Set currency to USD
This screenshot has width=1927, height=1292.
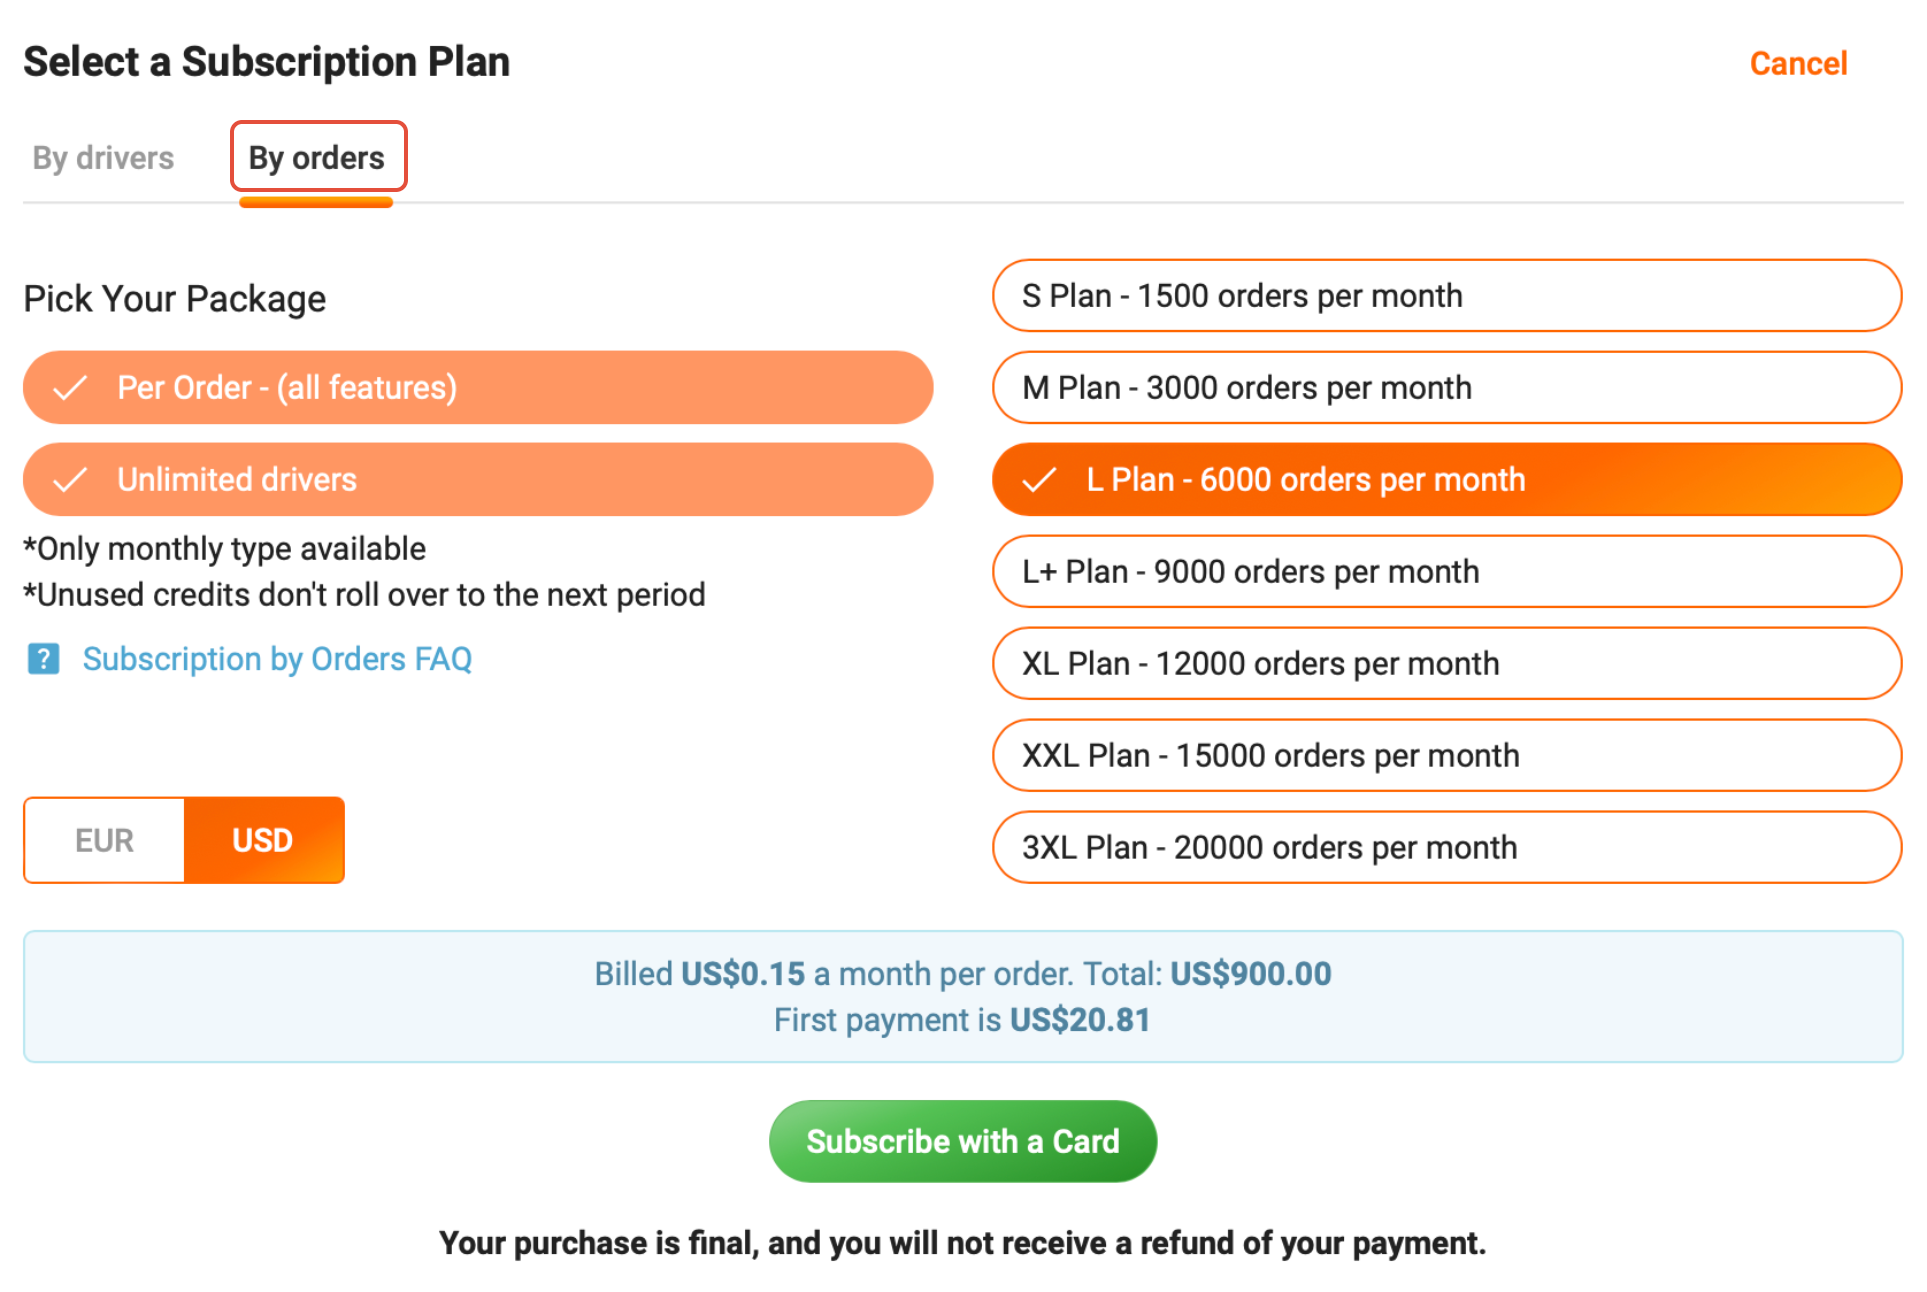[263, 840]
